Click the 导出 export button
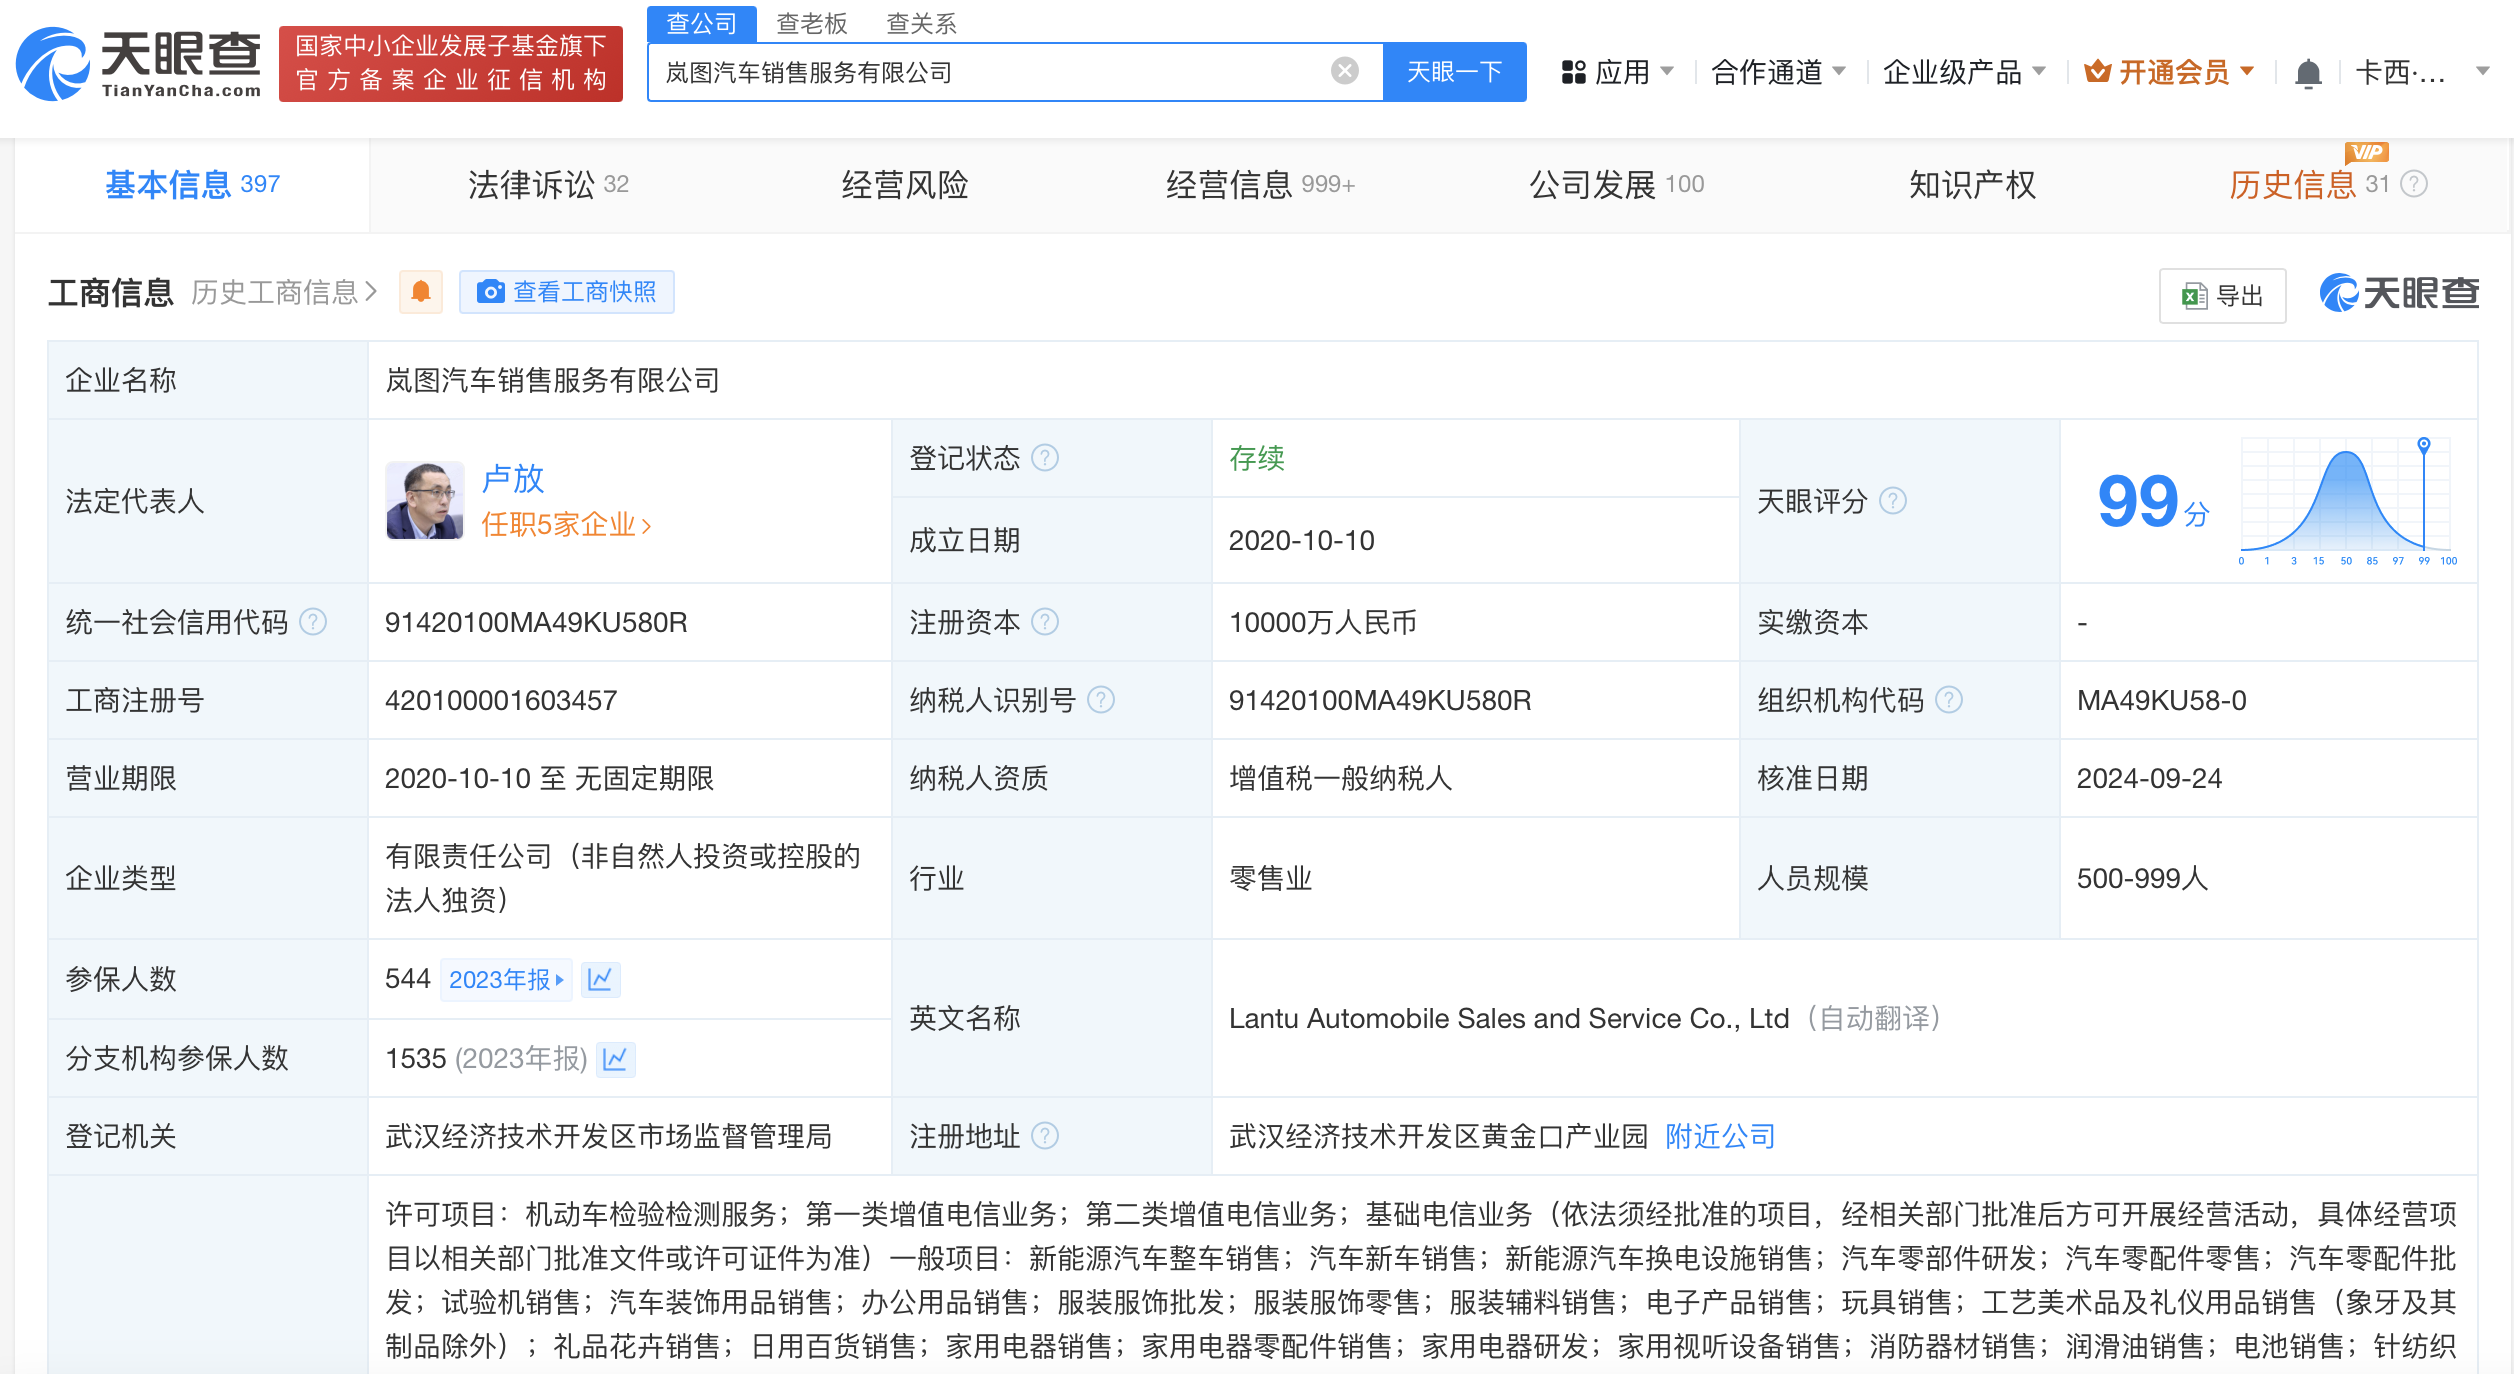This screenshot has width=2514, height=1374. point(2222,296)
